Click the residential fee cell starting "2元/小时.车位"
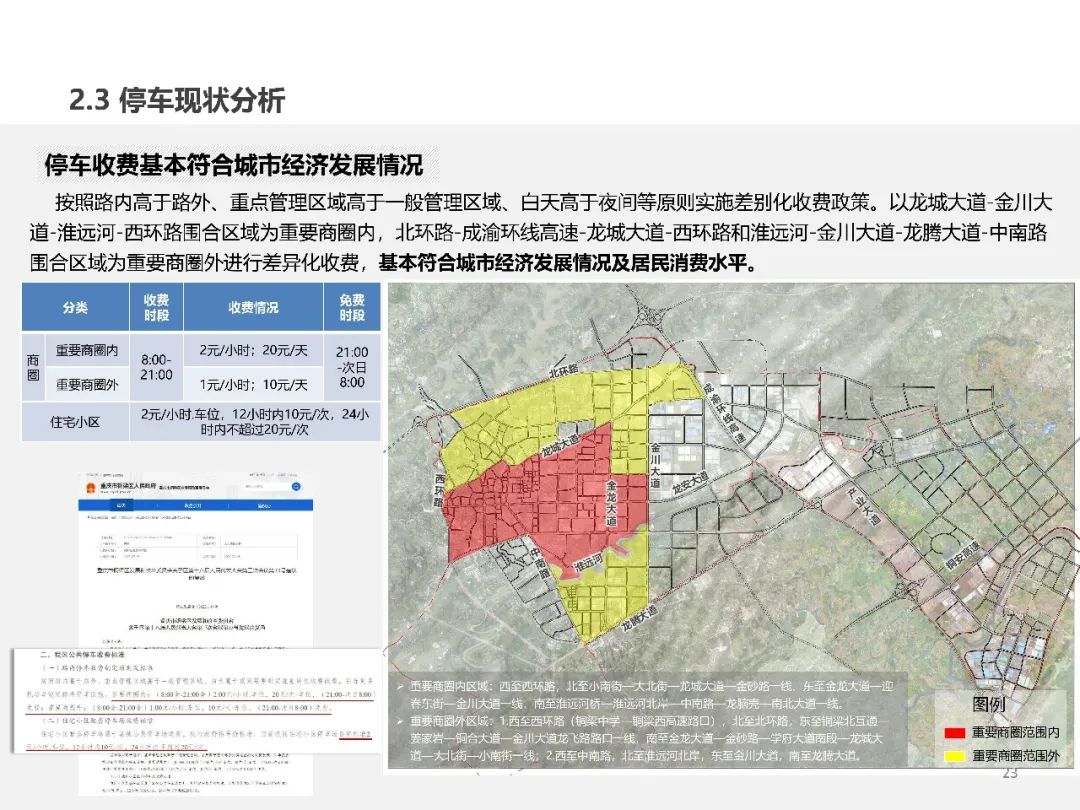The height and width of the screenshot is (810, 1080). (x=255, y=422)
